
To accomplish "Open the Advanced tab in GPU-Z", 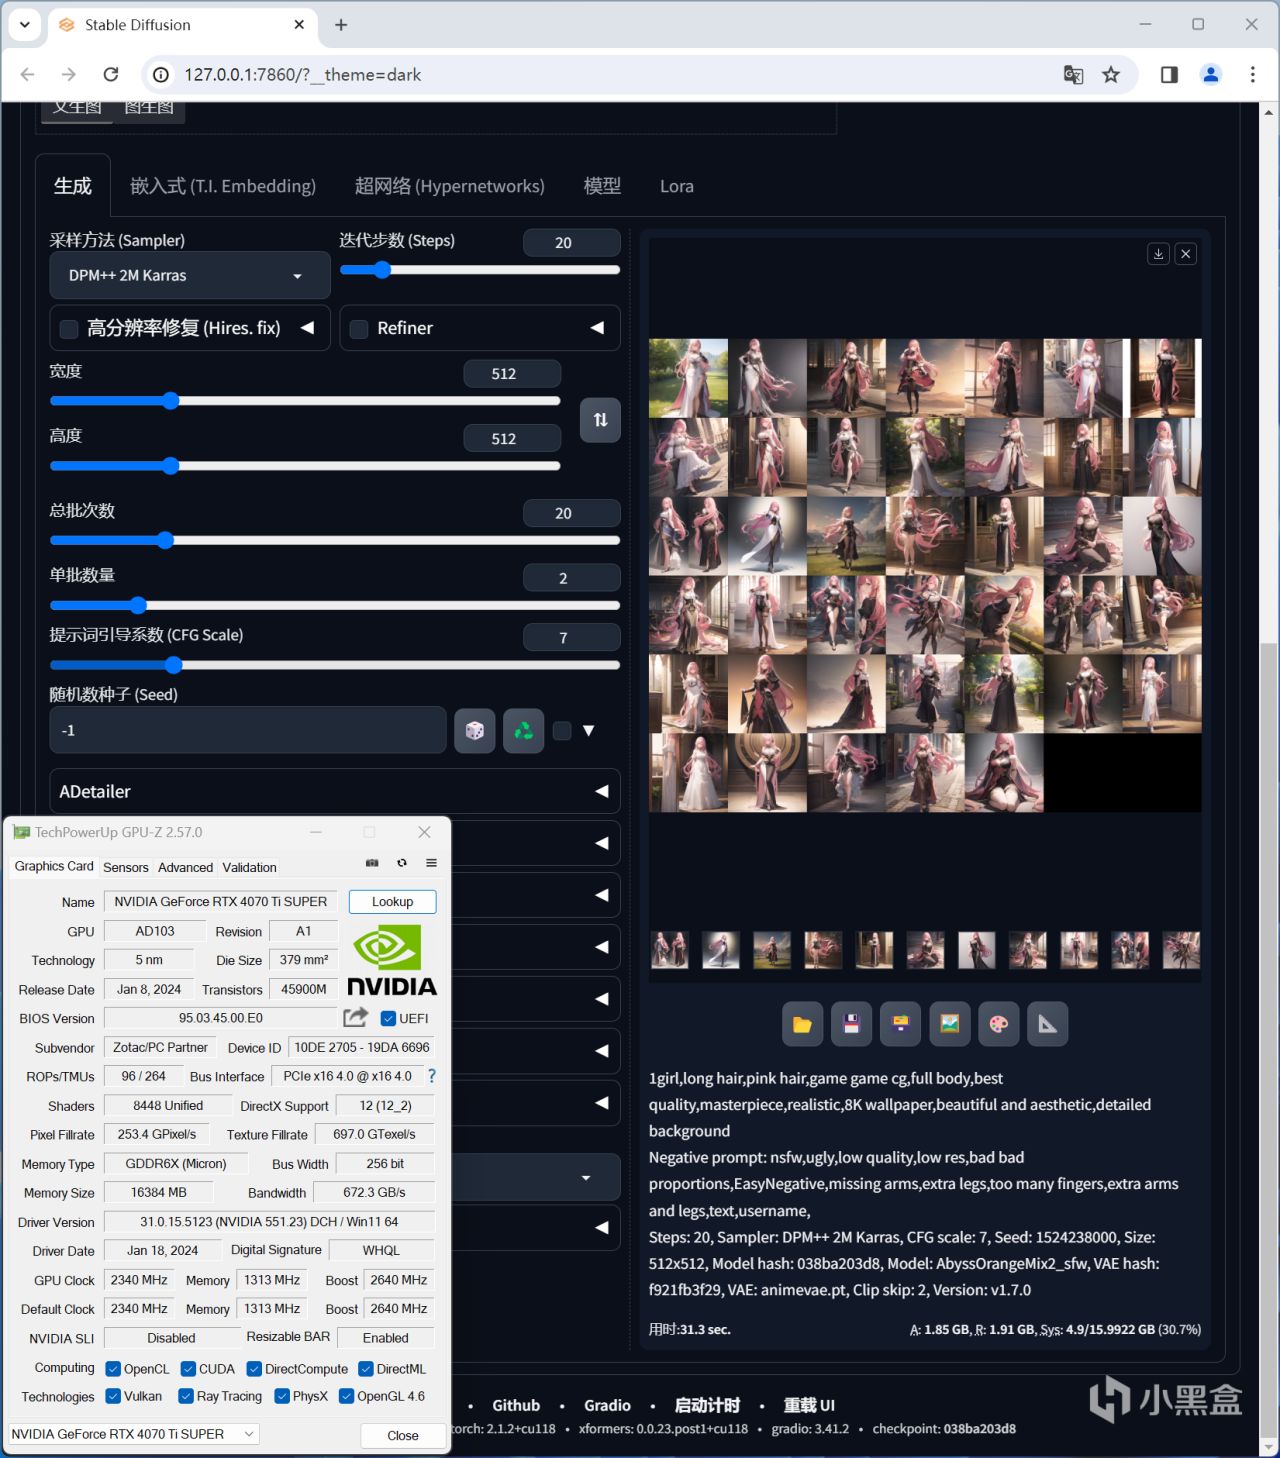I will [186, 867].
